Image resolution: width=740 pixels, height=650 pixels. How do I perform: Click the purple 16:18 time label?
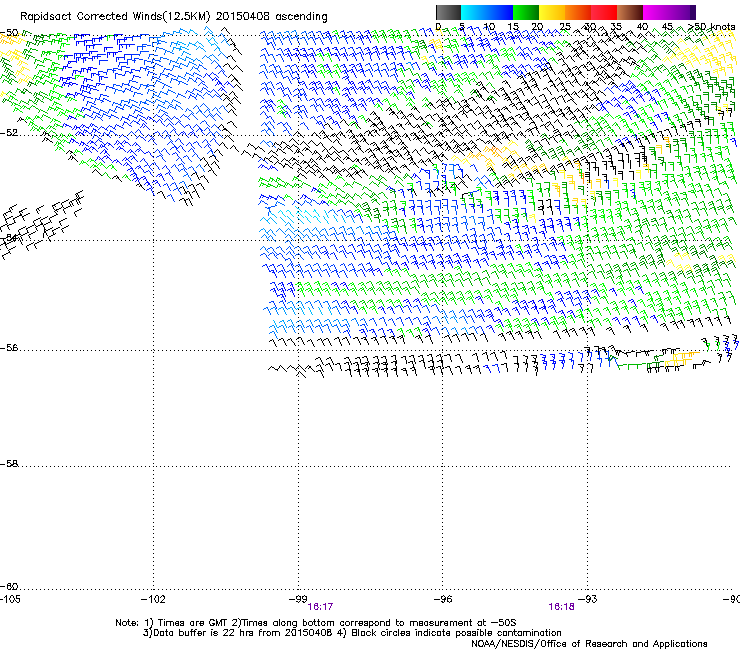coord(561,607)
